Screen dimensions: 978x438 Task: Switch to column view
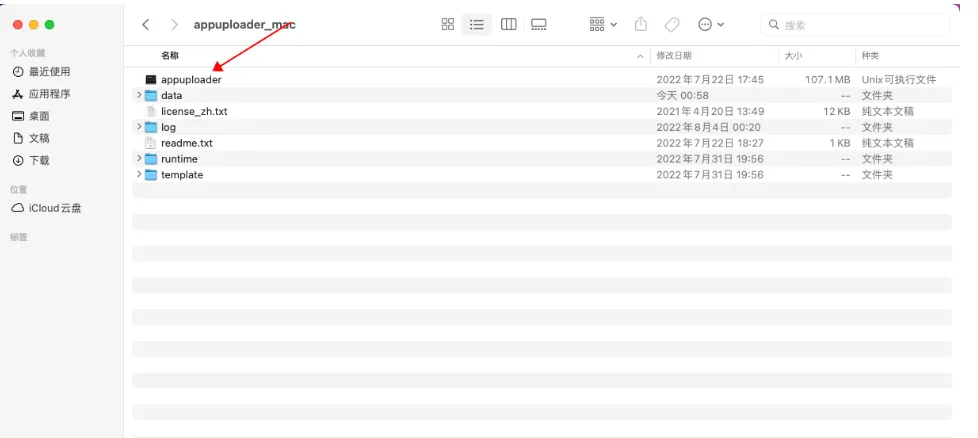coord(508,24)
